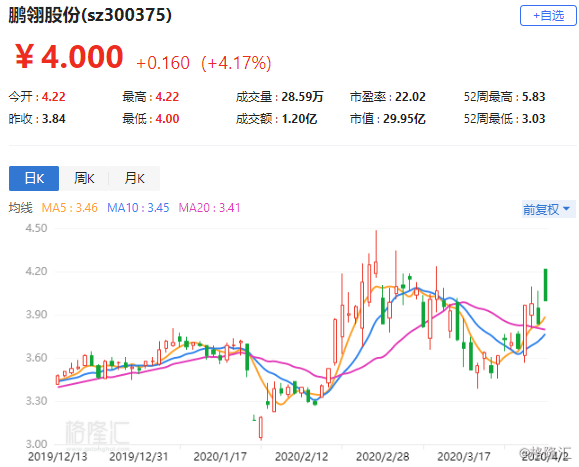Screen dimensions: 579x467
Task: Click the latest green candlestick near 4.20
Action: coord(545,285)
